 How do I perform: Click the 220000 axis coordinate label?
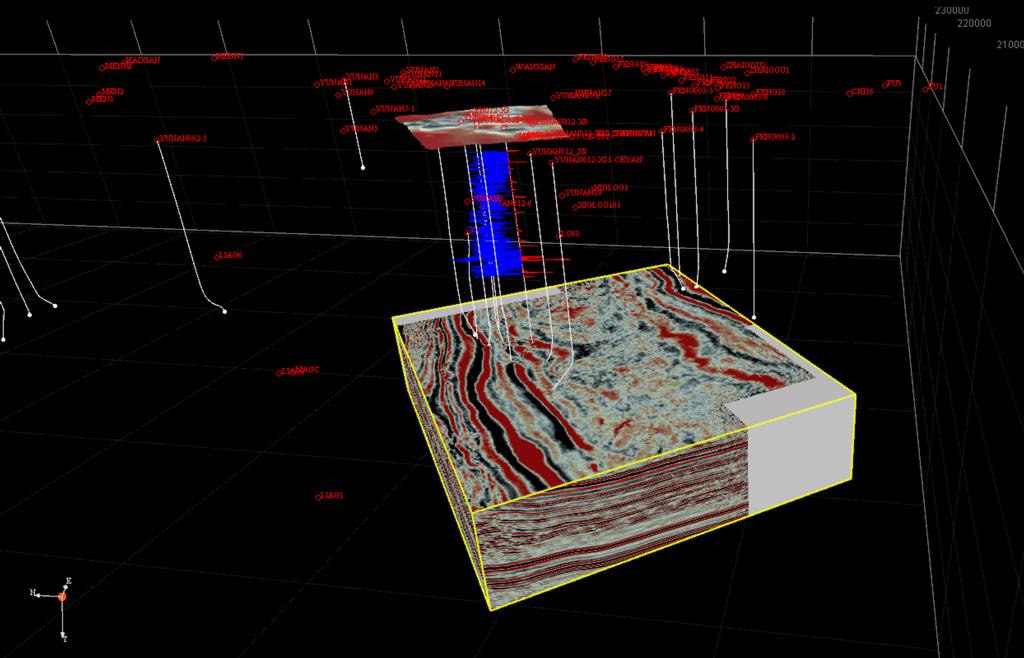click(x=974, y=24)
